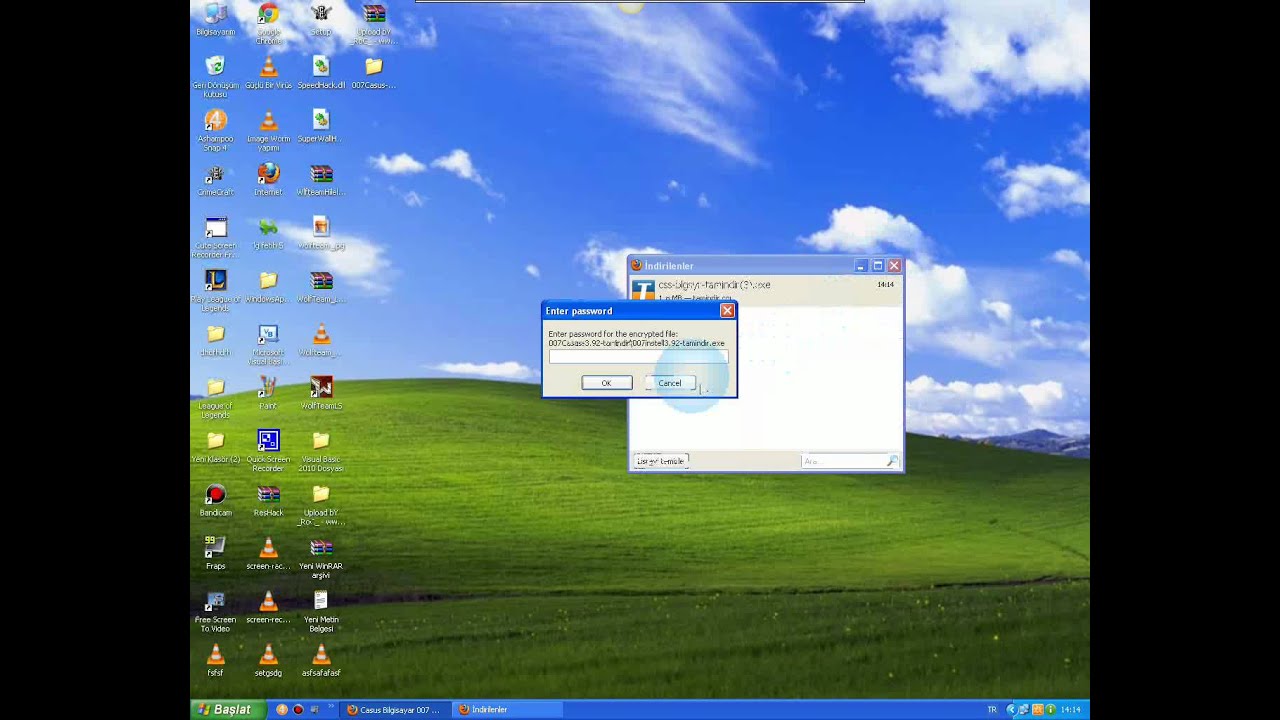Select the Fraps desktop shortcut
The image size is (1280, 720).
pyautogui.click(x=215, y=554)
